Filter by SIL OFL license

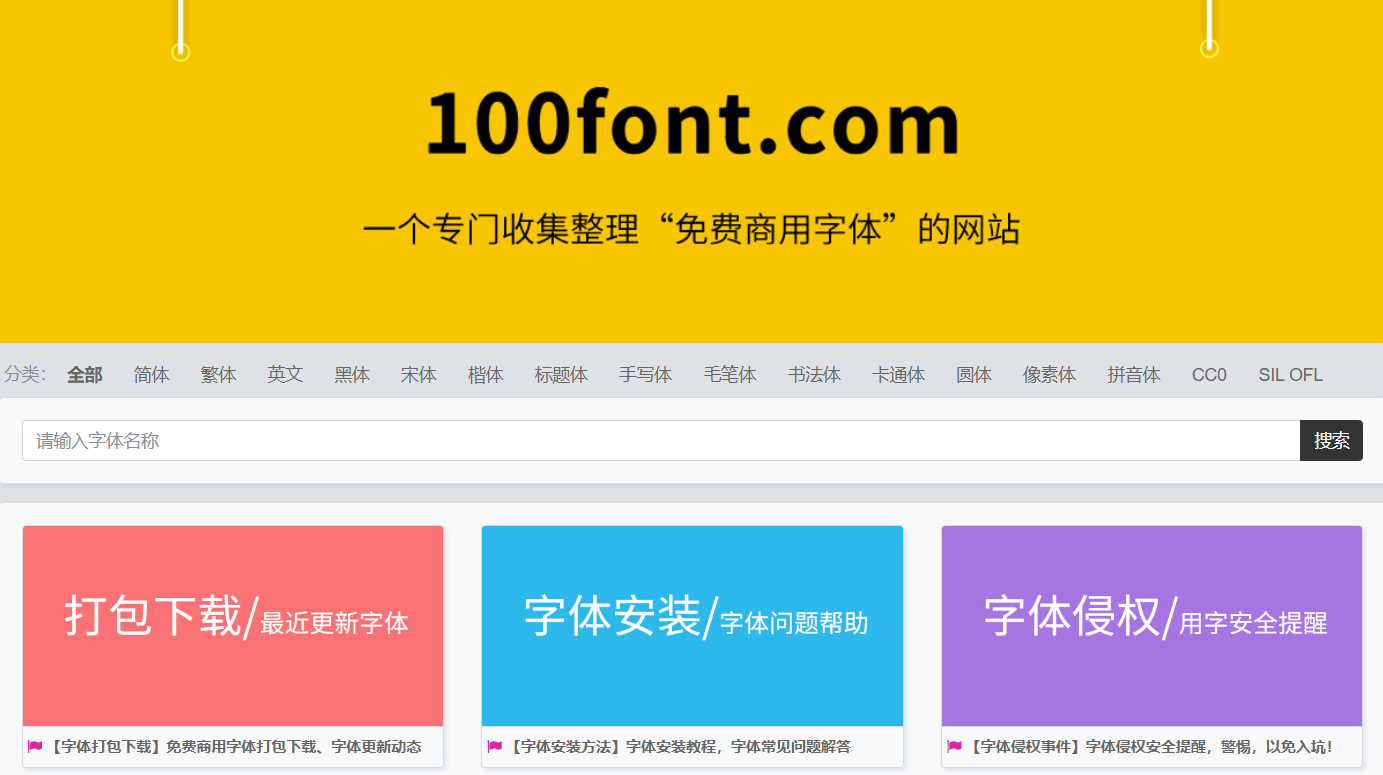tap(1290, 375)
